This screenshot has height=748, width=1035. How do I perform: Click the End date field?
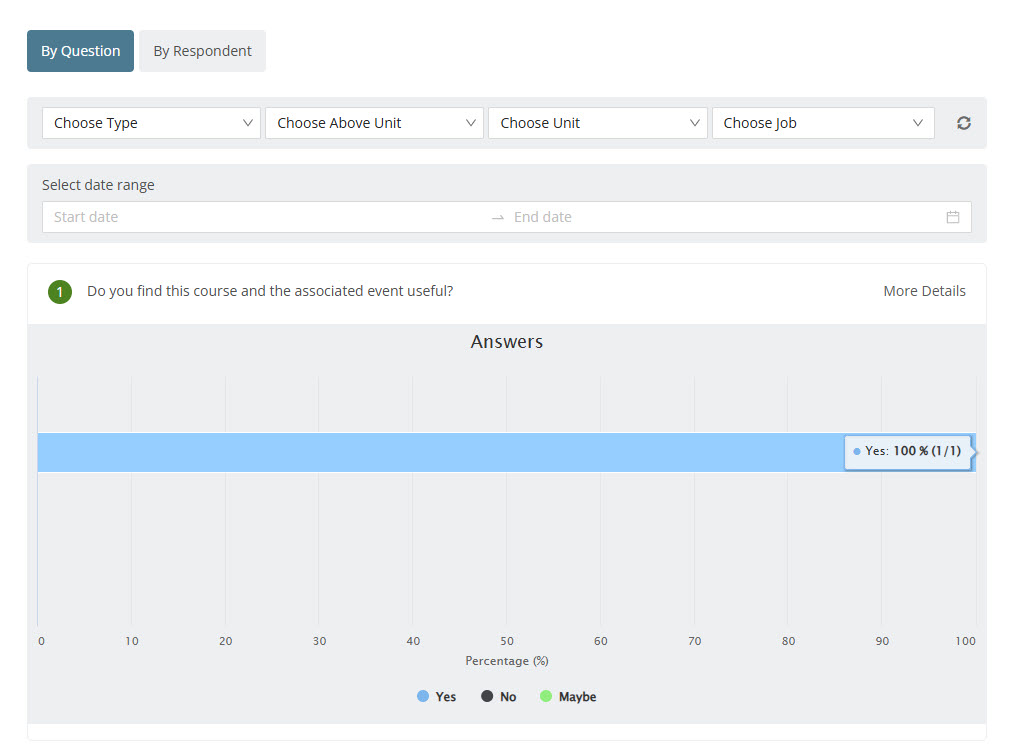(x=724, y=217)
